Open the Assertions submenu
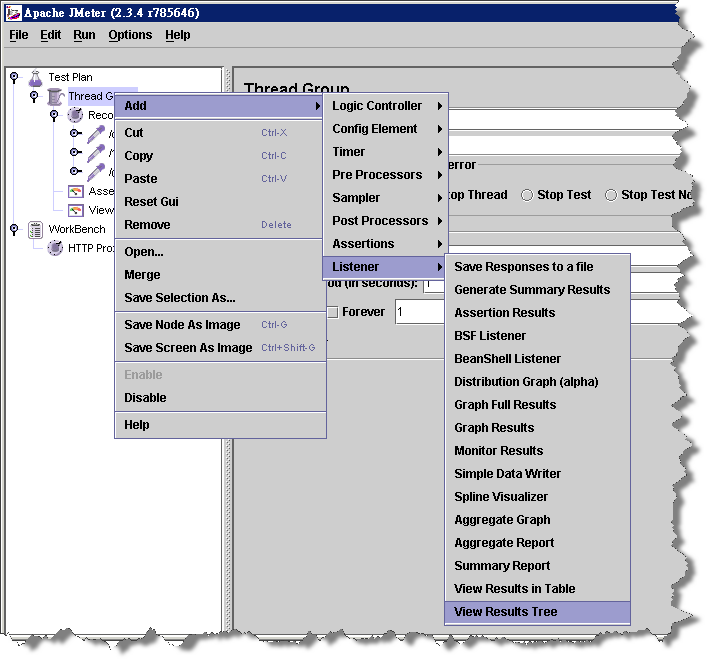The image size is (707, 659). (x=386, y=244)
